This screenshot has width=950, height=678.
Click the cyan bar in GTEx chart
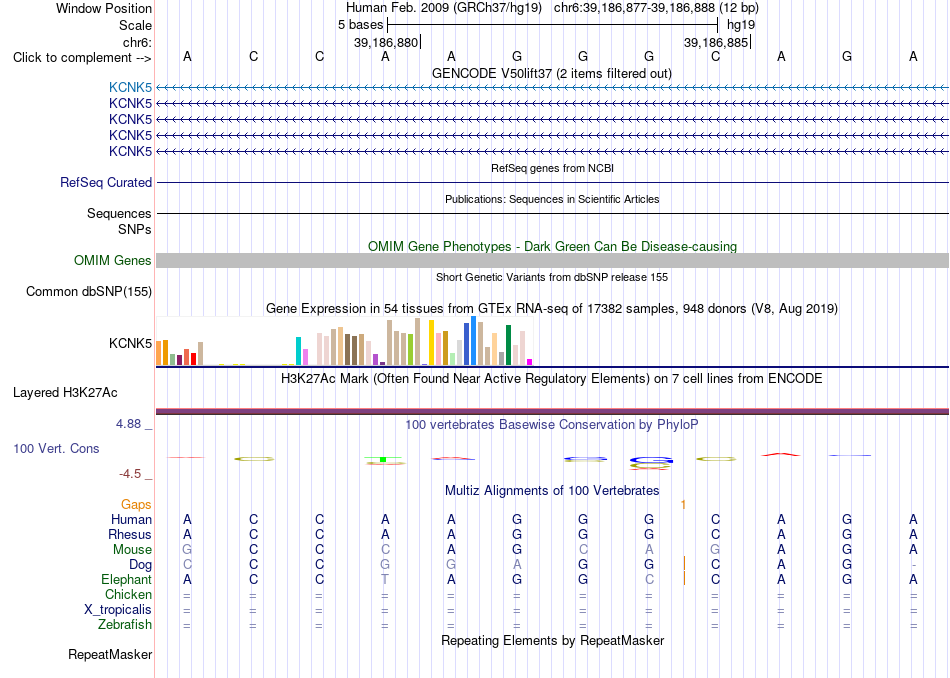coord(298,351)
